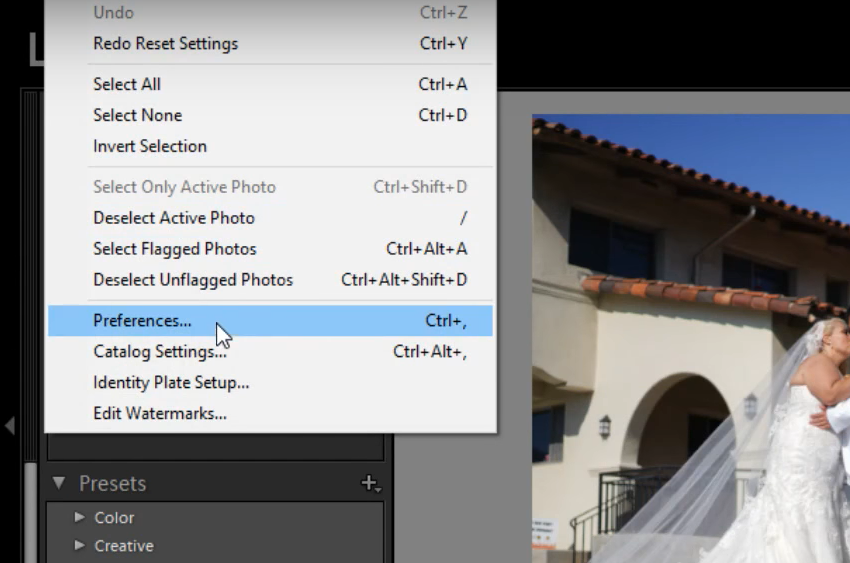Viewport: 850px width, 563px height.
Task: Click the wedding photo preview
Action: coord(691,339)
